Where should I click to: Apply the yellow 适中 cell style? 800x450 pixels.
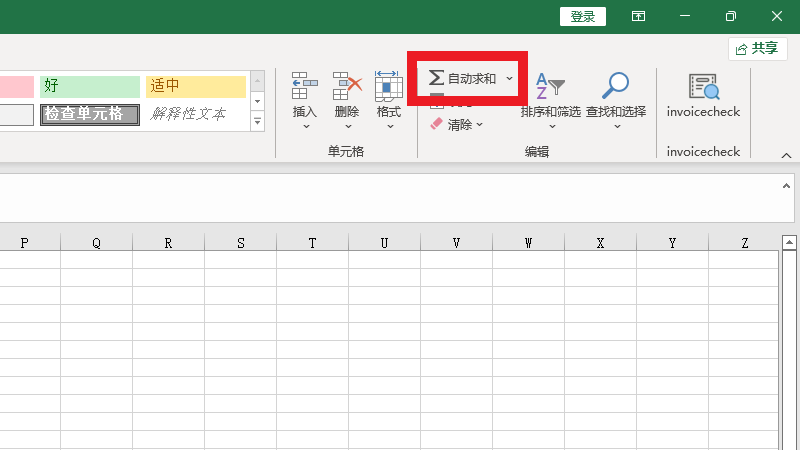[x=195, y=87]
